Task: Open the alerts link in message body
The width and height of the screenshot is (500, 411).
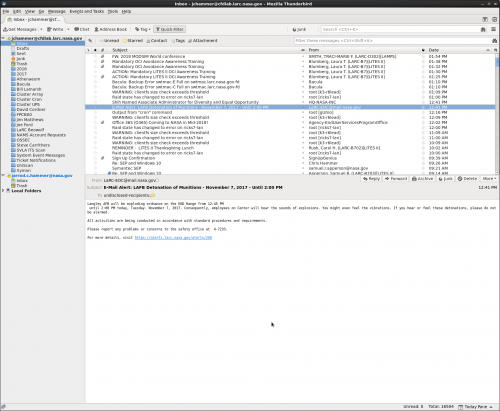Action: 173,238
